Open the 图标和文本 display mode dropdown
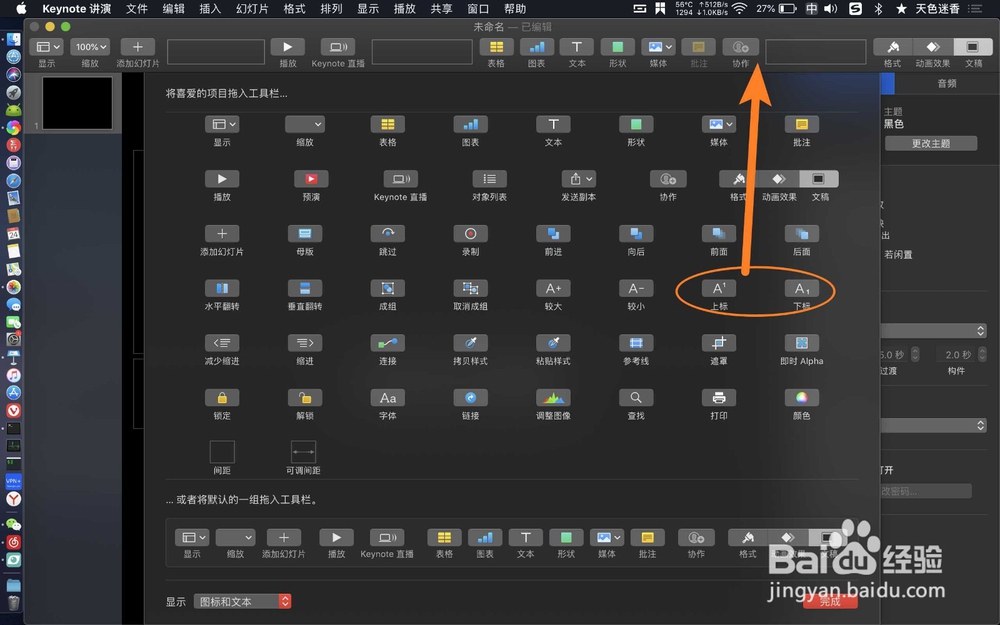This screenshot has height=625, width=1000. click(242, 601)
